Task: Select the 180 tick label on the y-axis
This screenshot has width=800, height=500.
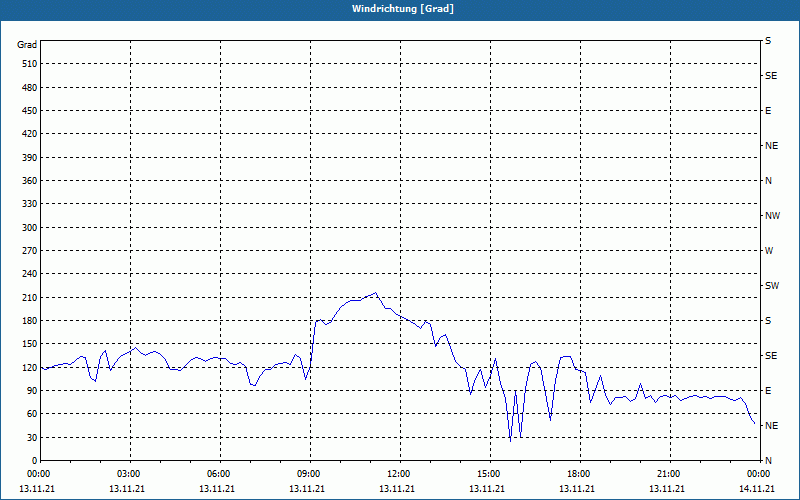Action: pos(30,321)
